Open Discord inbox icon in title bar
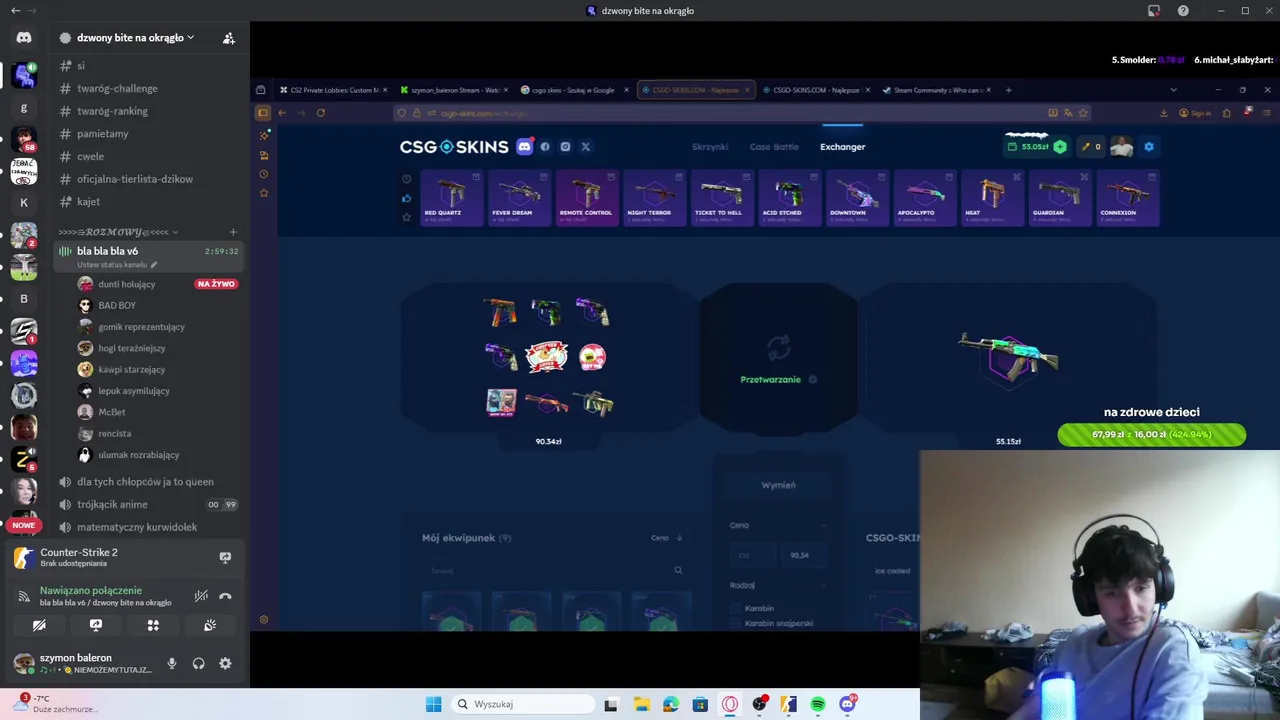This screenshot has height=720, width=1280. (x=1154, y=10)
